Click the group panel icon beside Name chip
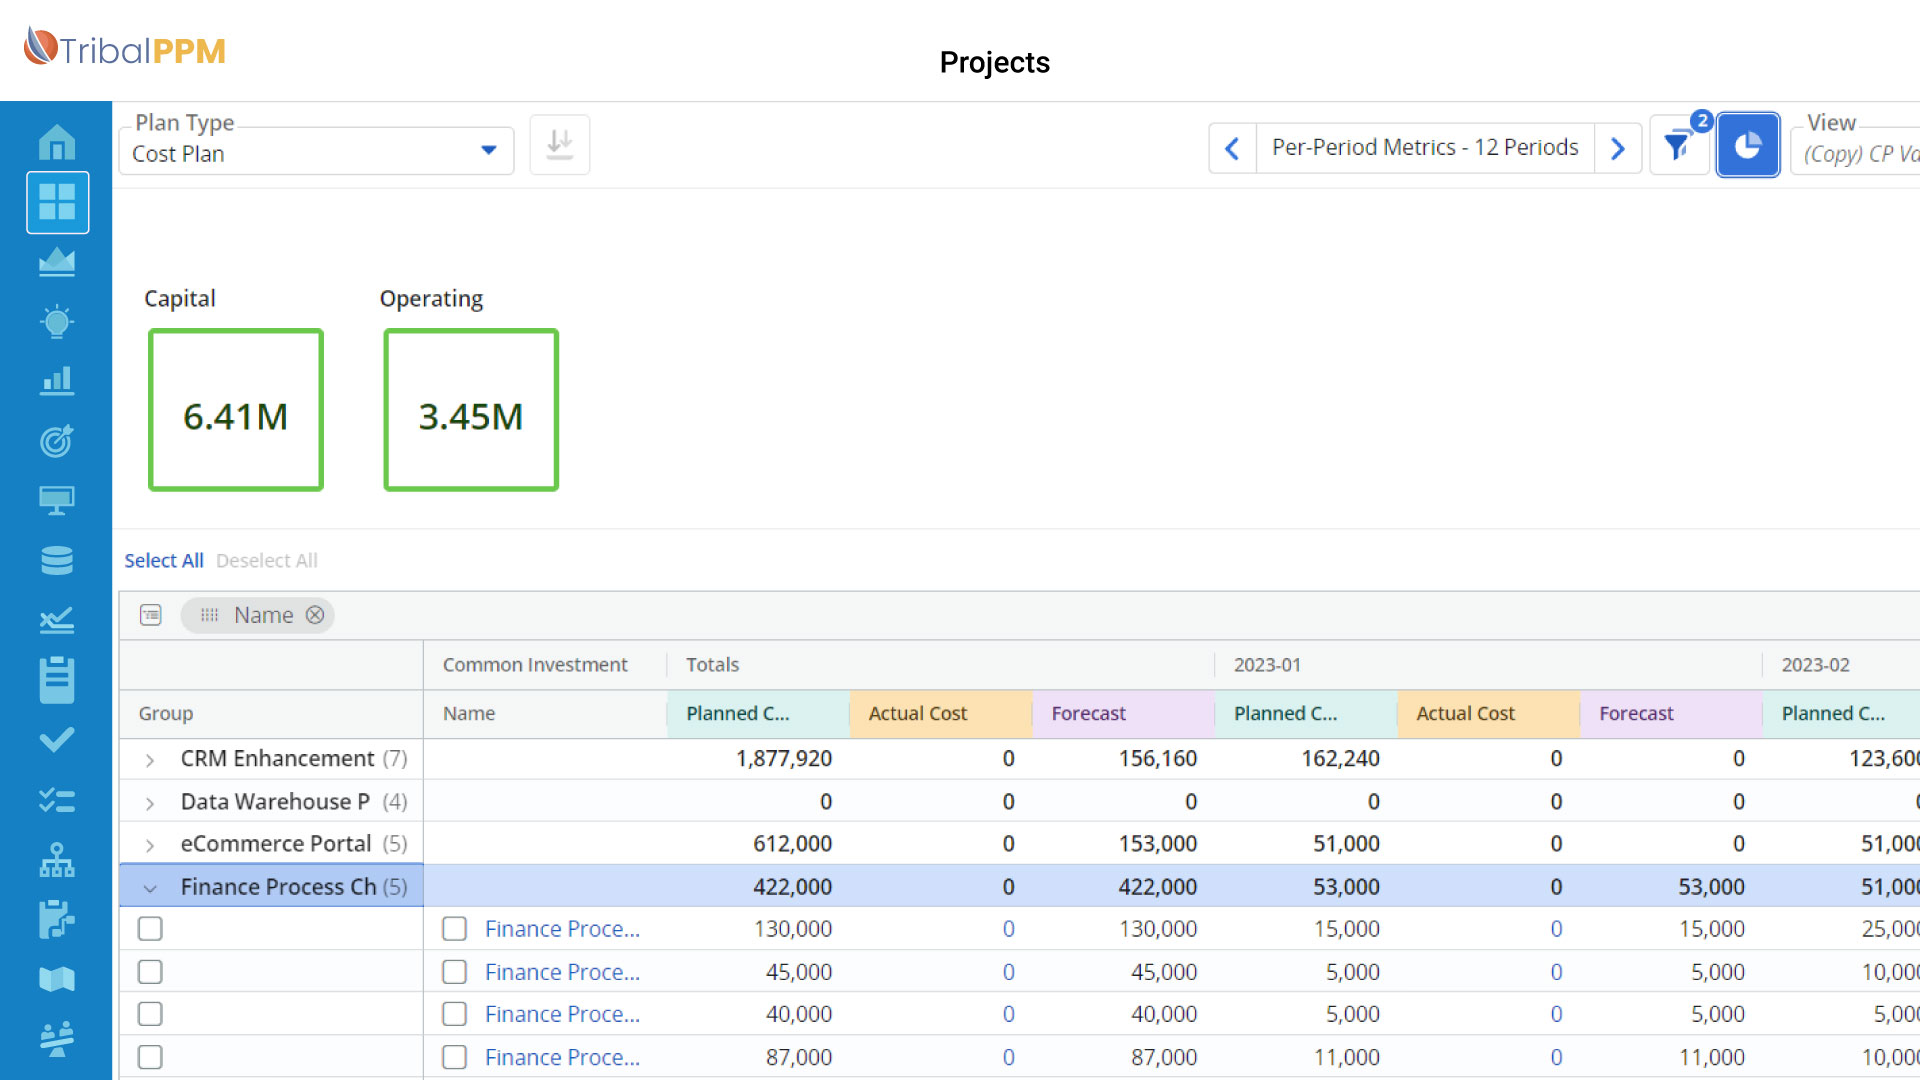The height and width of the screenshot is (1080, 1920). 151,615
